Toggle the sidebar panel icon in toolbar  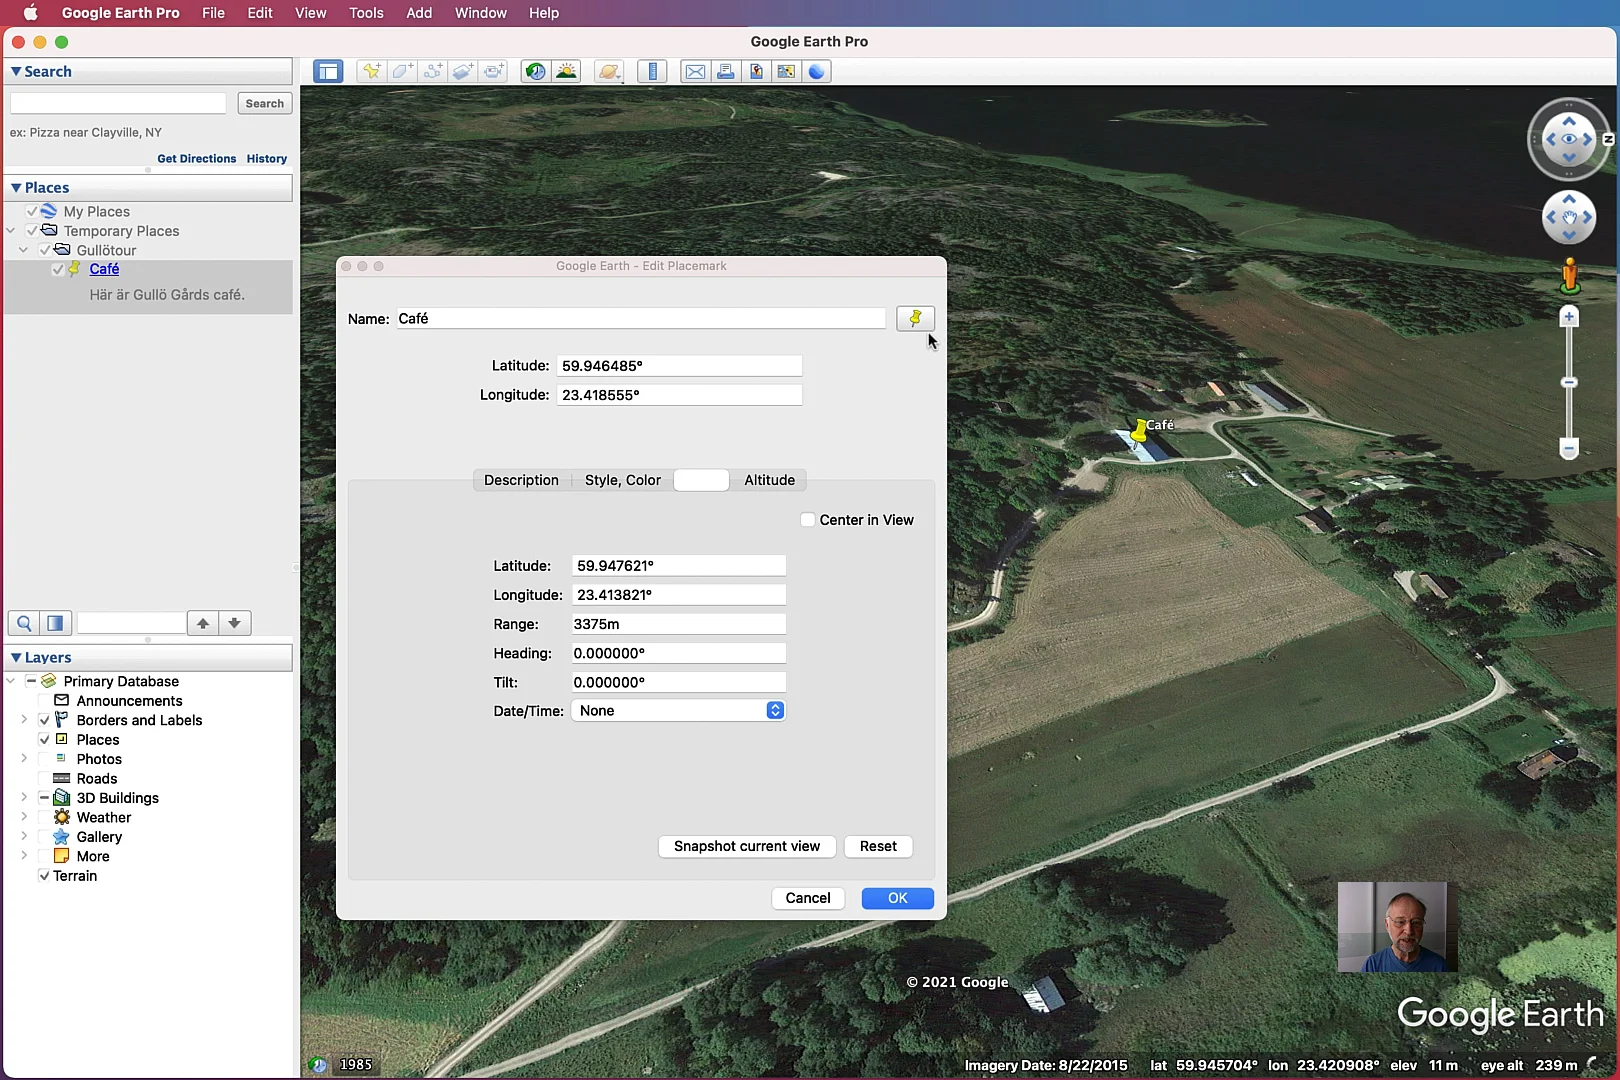coord(328,71)
